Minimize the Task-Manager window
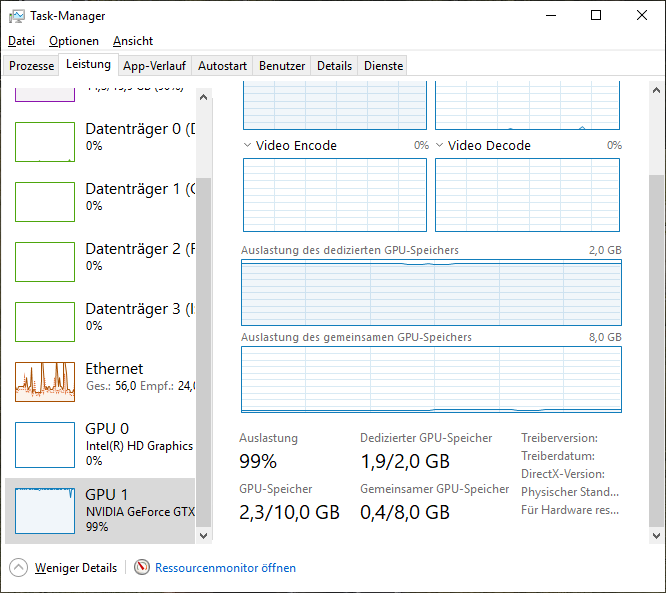The image size is (666, 593). pyautogui.click(x=551, y=15)
